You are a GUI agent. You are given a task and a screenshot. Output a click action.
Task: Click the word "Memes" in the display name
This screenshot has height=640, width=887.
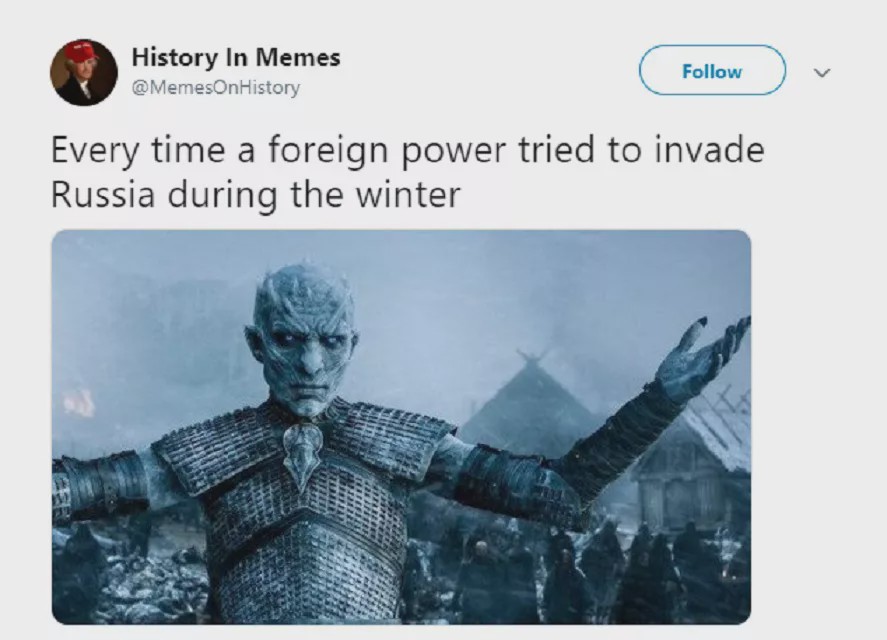pos(298,57)
